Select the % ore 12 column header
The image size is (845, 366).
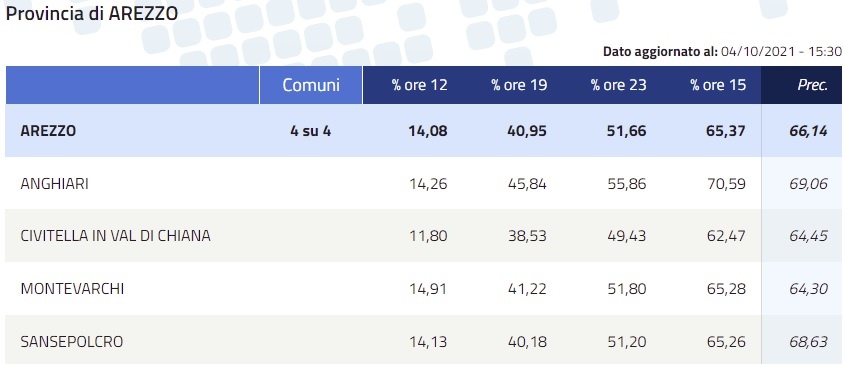tap(419, 85)
